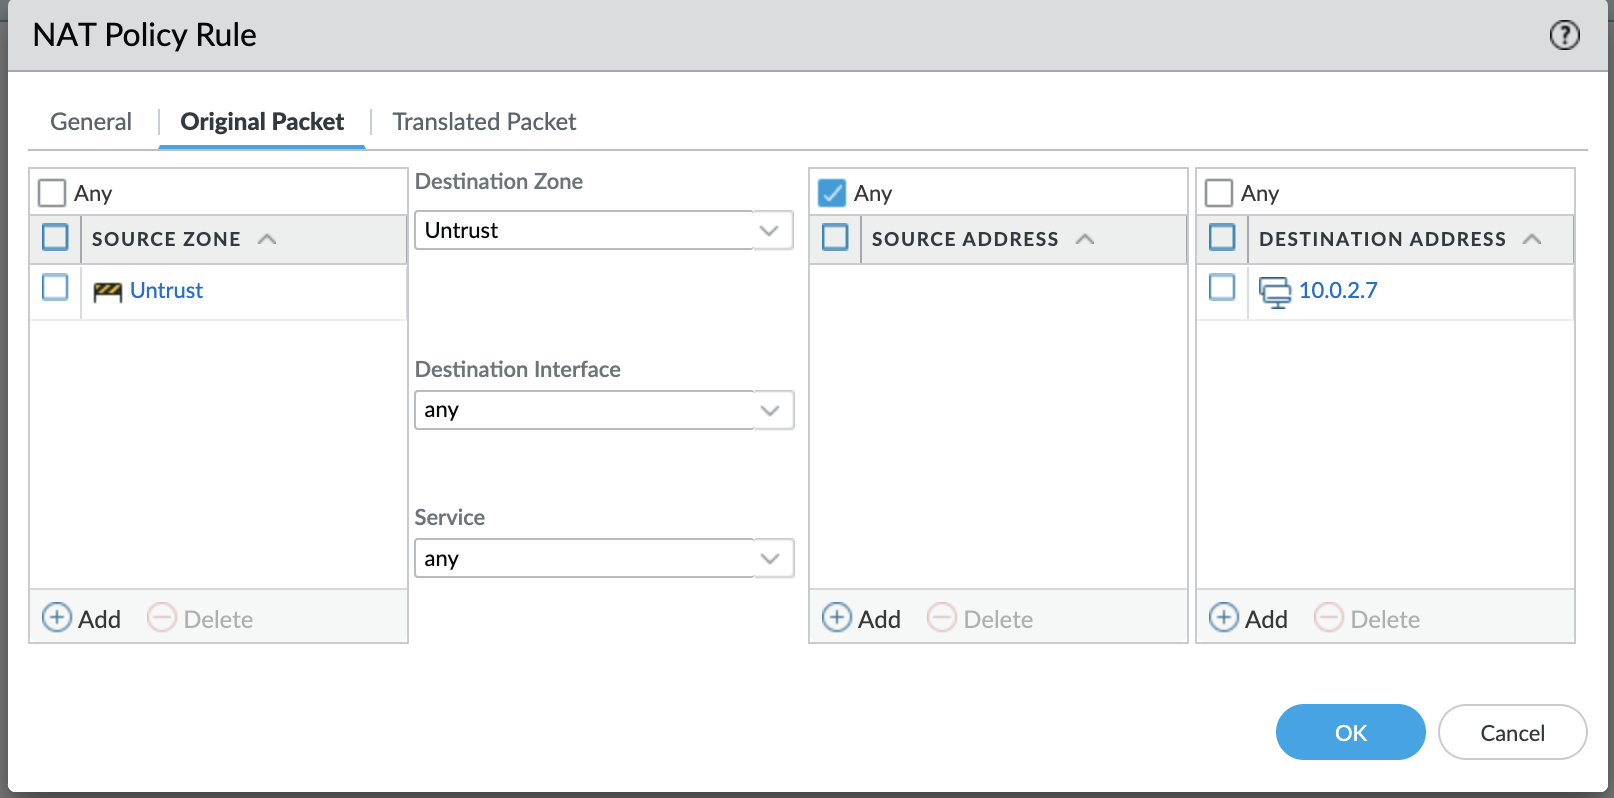
Task: Click the Untrust zone icon in source zone list
Action: 107,292
